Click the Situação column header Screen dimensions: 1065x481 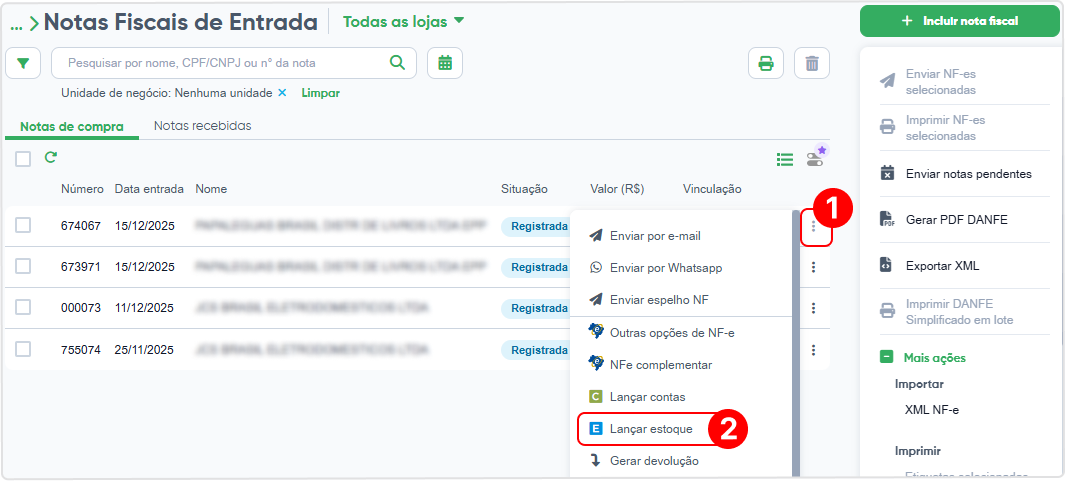click(x=524, y=189)
